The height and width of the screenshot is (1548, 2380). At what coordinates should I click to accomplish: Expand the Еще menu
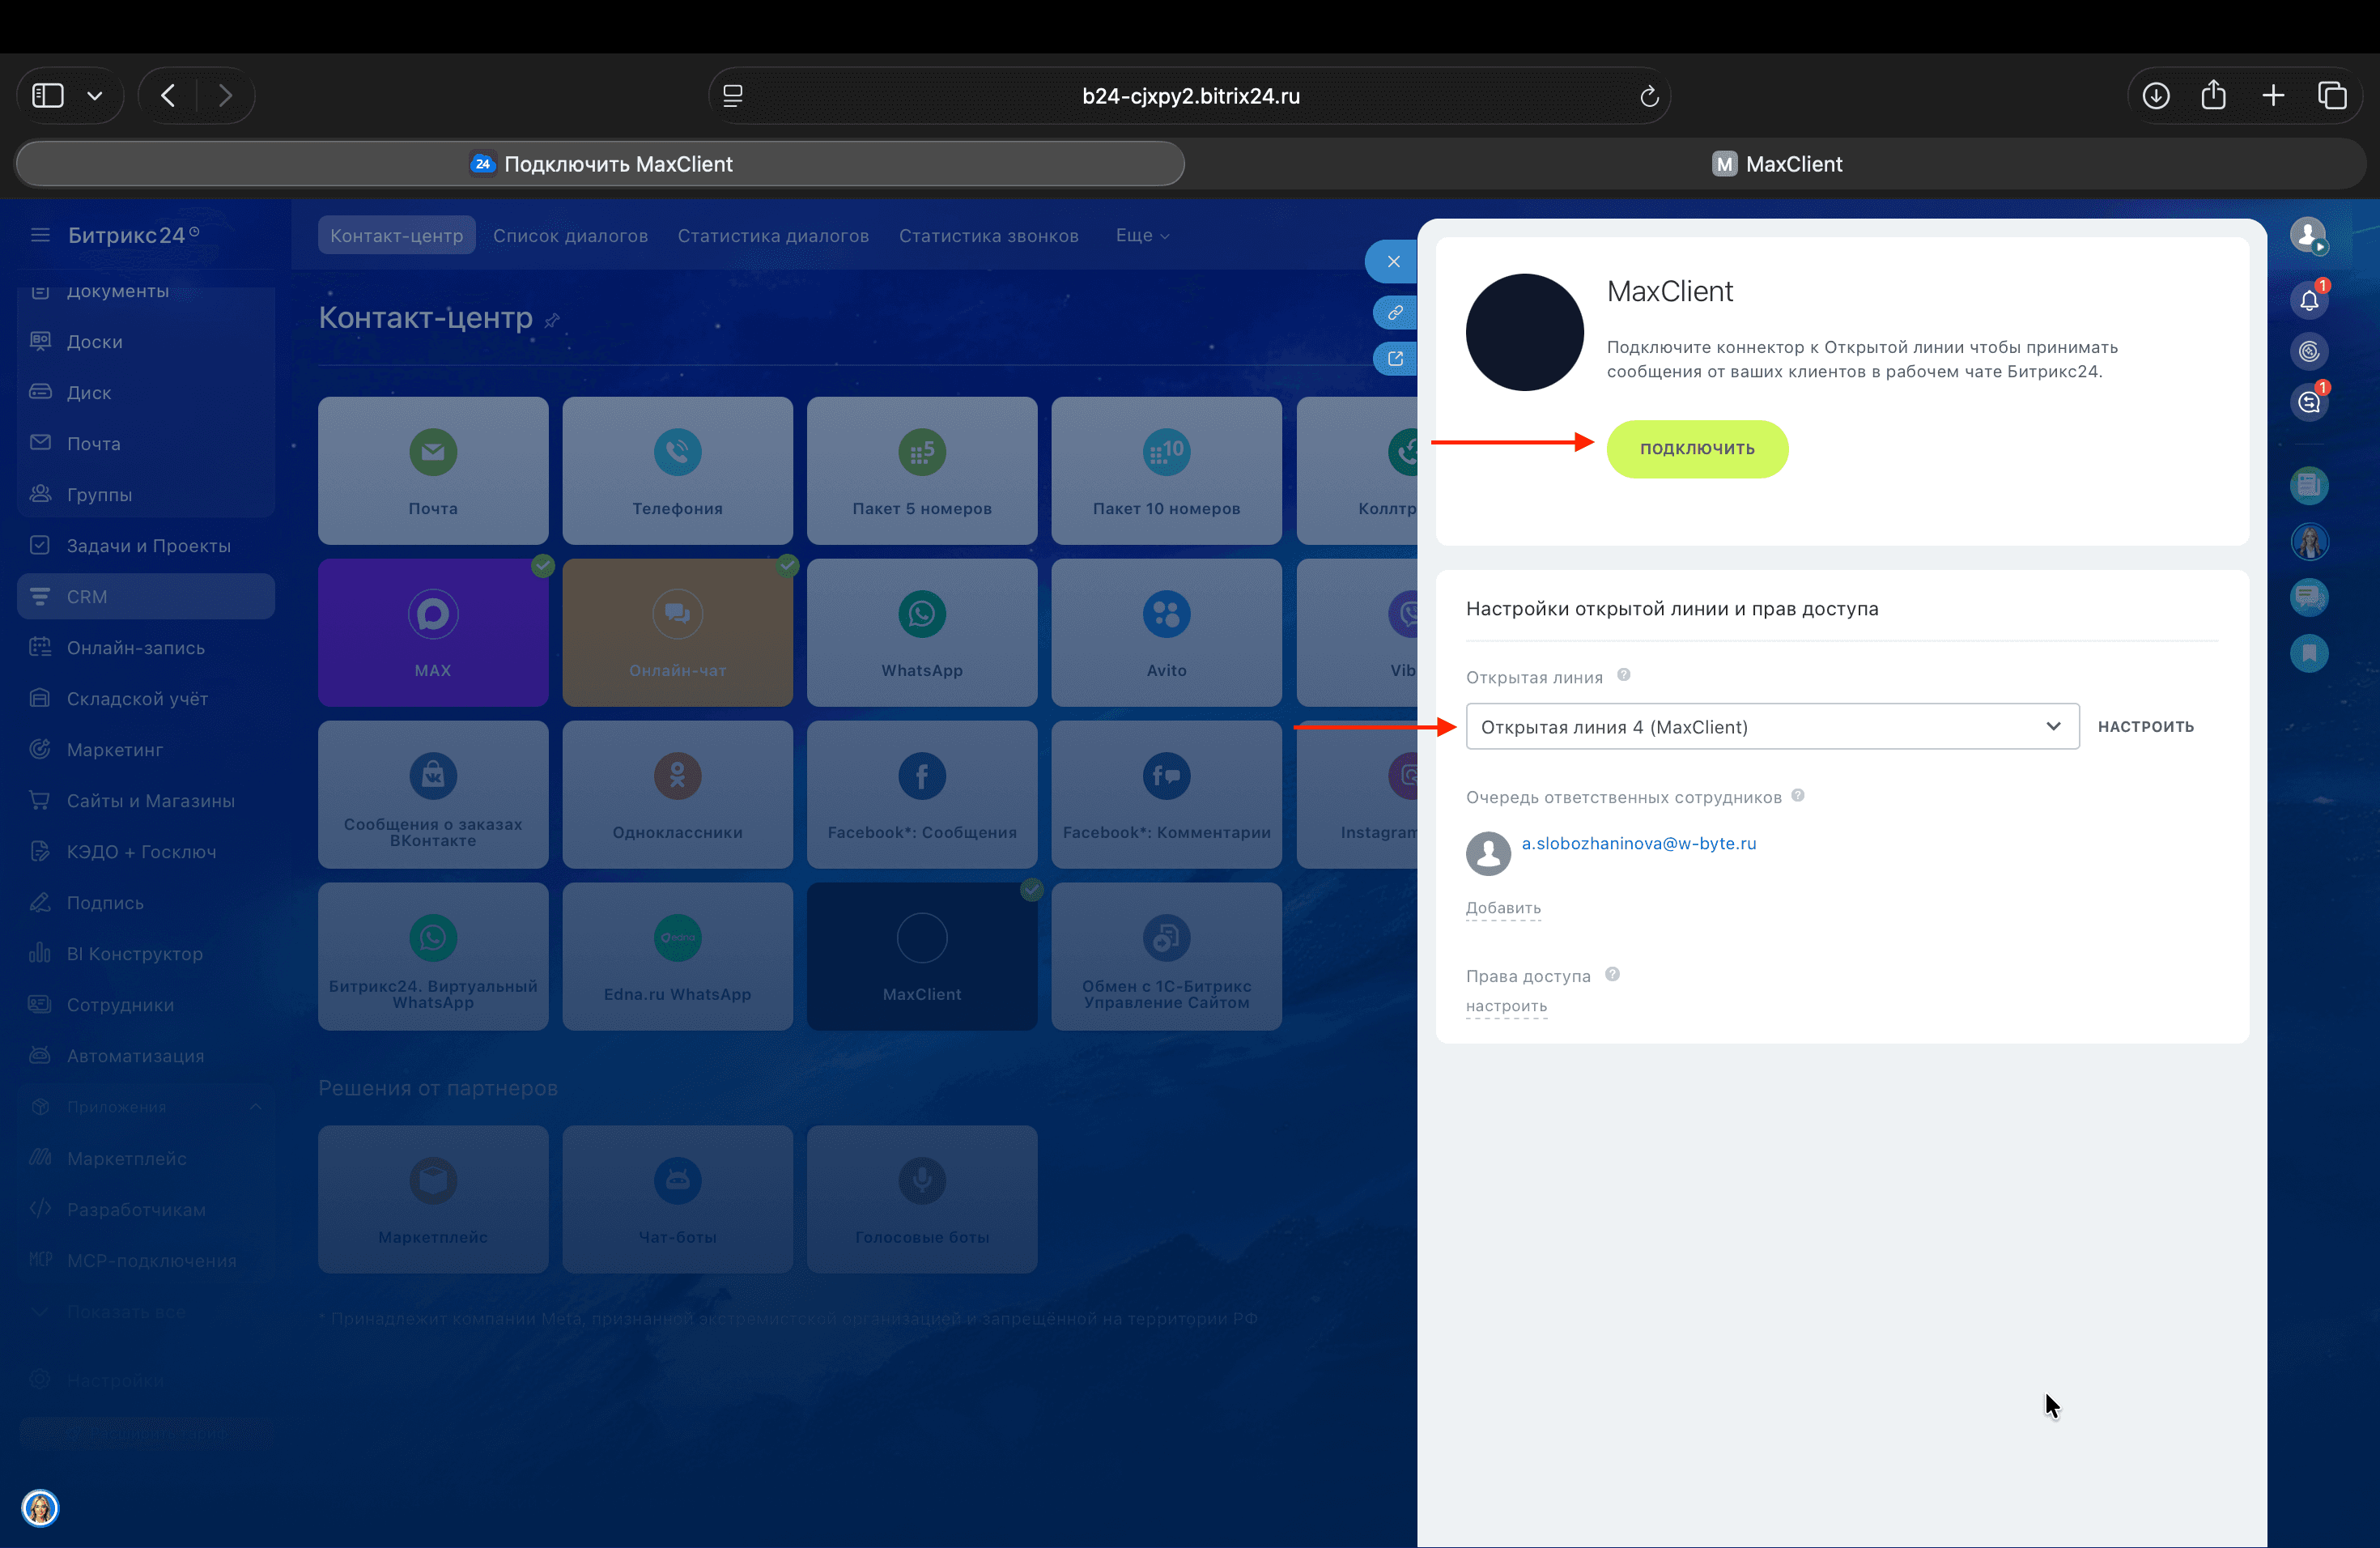pos(1142,236)
